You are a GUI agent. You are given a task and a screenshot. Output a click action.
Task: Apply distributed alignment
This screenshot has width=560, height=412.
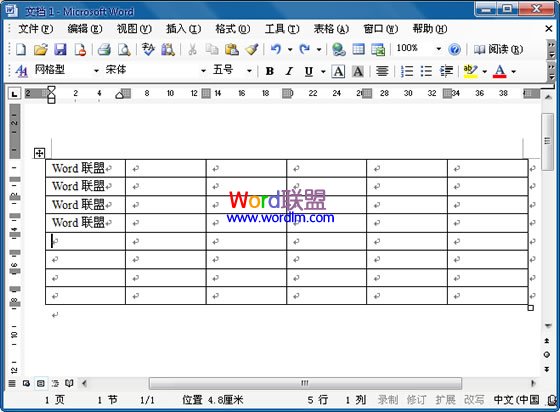[382, 71]
